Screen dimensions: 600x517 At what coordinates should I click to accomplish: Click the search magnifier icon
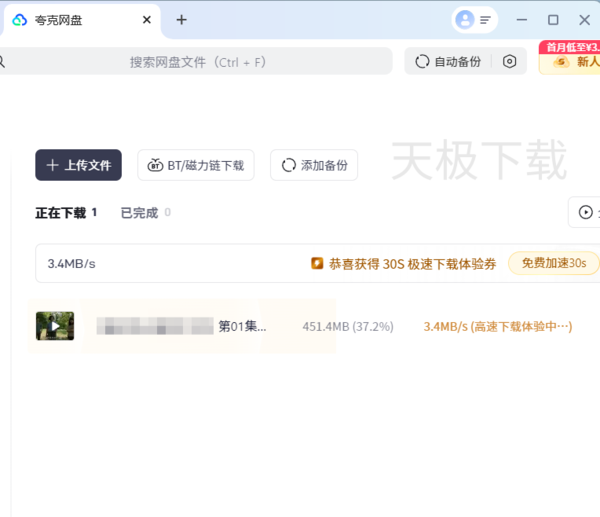(2, 61)
